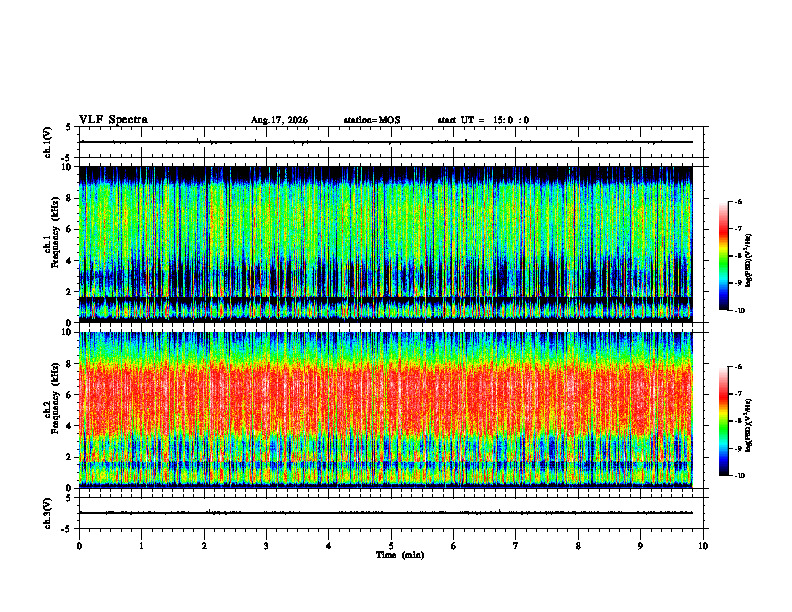Click the time axis tick label "8"
The image size is (792, 612).
click(578, 546)
